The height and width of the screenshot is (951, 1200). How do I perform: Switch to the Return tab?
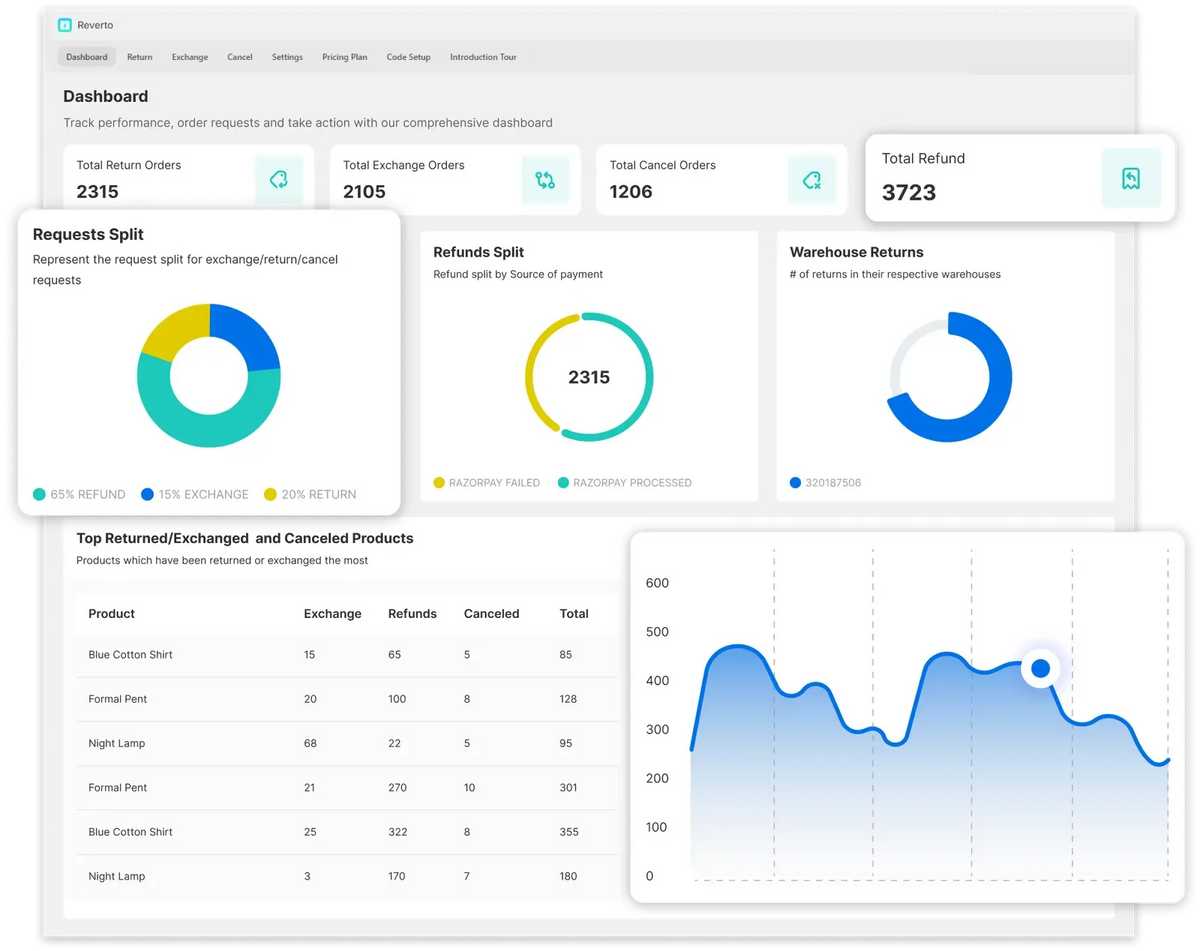(140, 57)
